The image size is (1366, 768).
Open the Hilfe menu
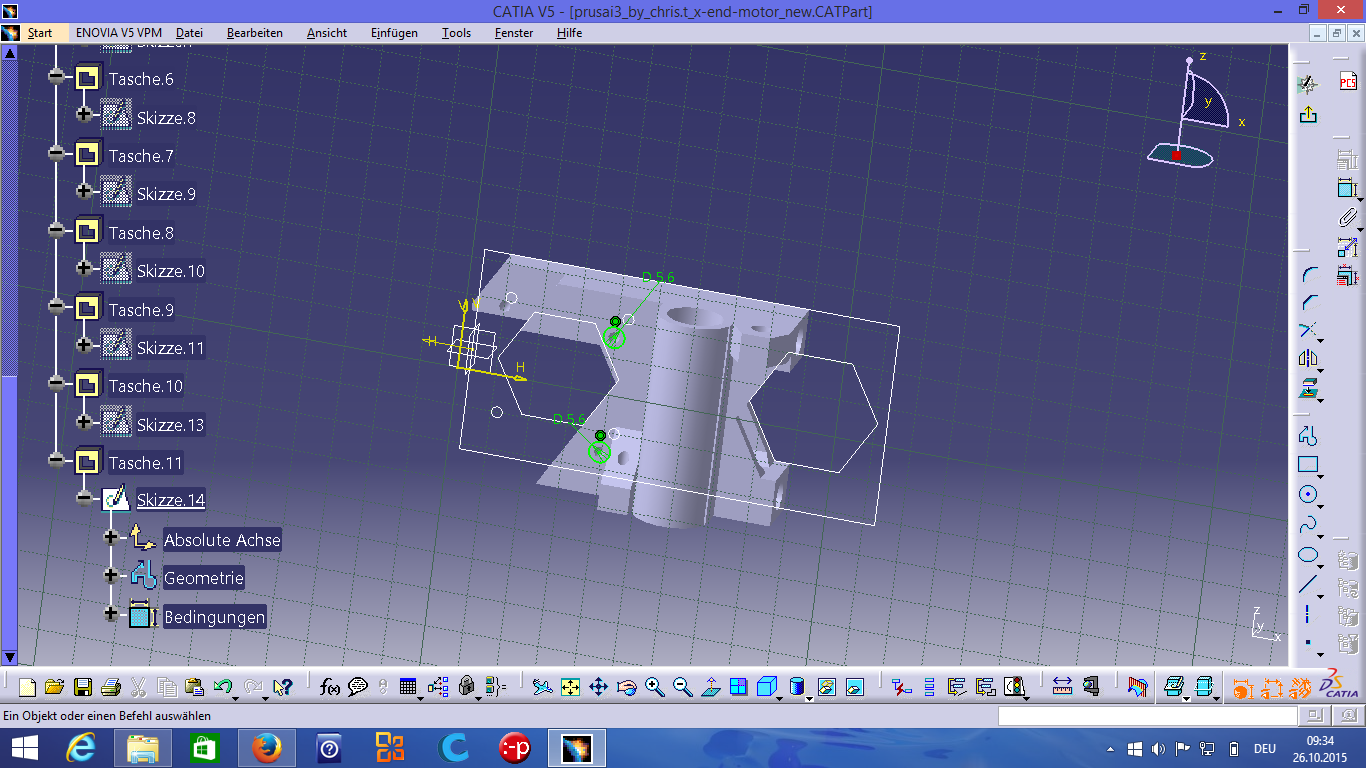click(569, 33)
